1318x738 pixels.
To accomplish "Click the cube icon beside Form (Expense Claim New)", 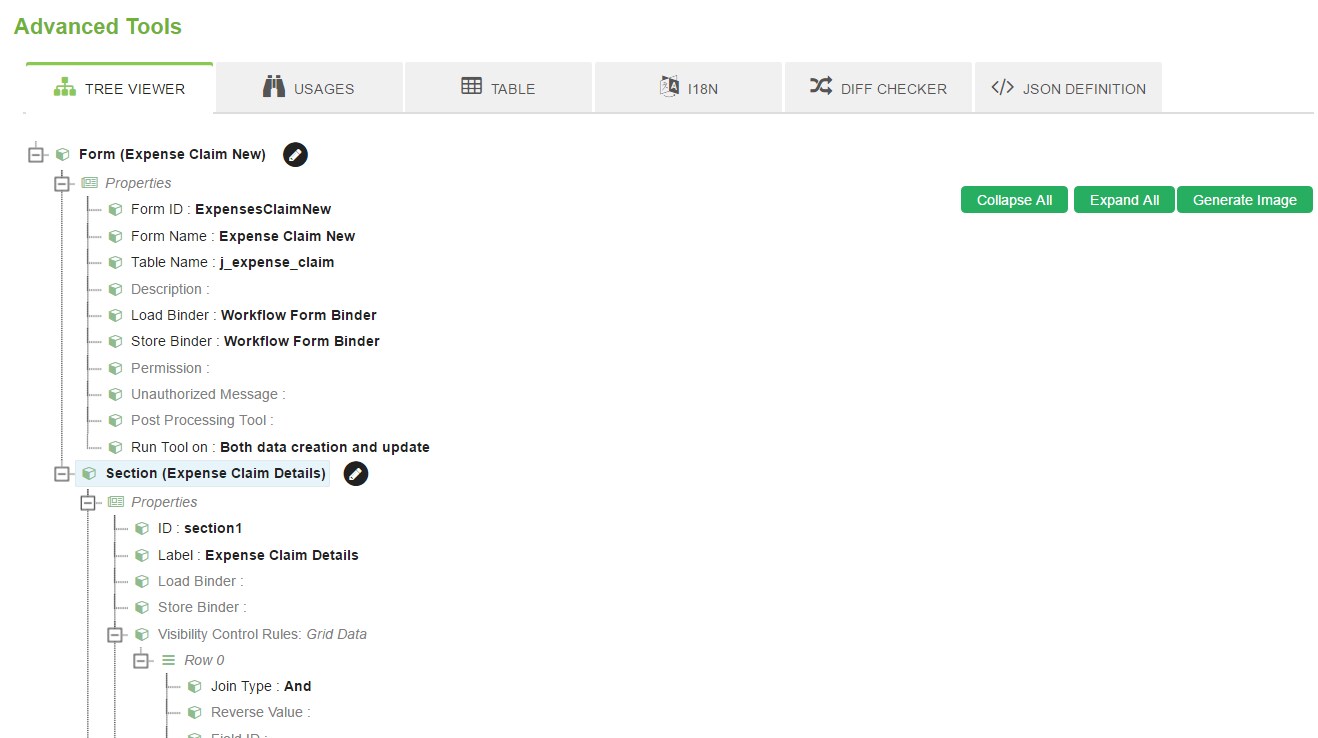I will [x=62, y=154].
